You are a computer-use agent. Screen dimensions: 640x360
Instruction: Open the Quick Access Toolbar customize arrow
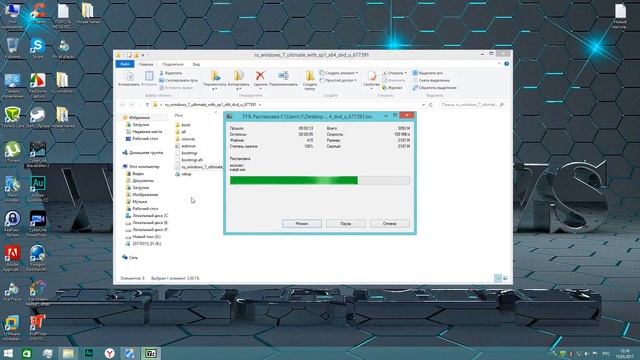coord(143,55)
